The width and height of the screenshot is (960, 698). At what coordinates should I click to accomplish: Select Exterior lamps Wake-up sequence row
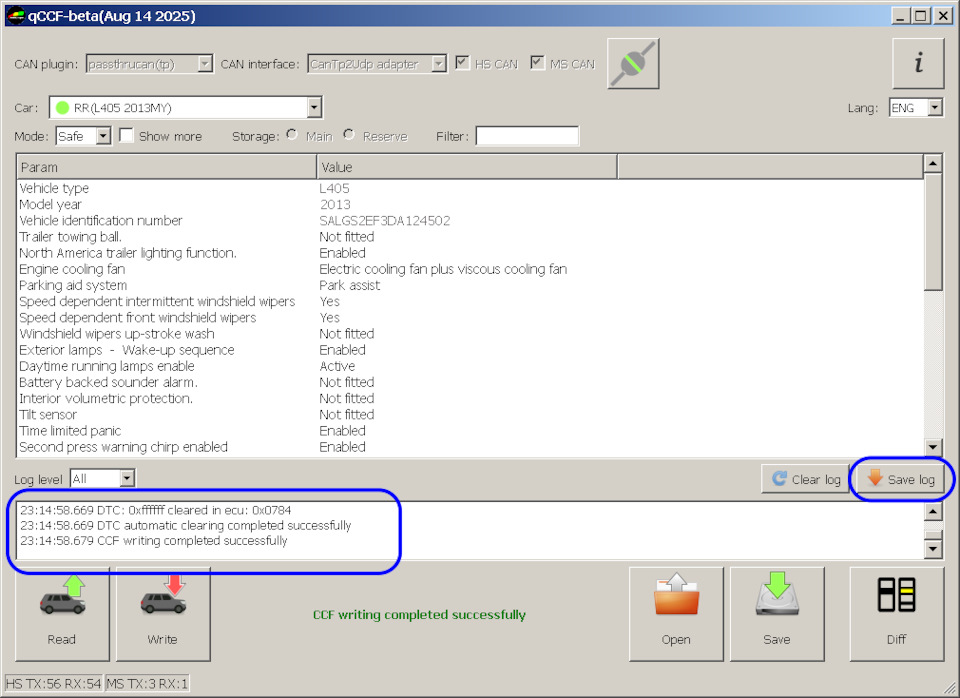pyautogui.click(x=470, y=350)
